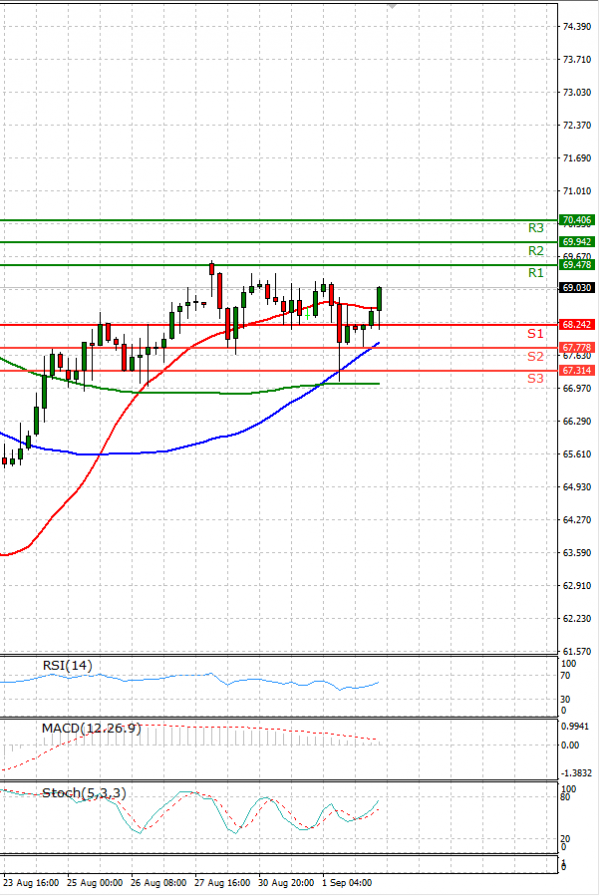The image size is (600, 896).
Task: Click the 66.970 price scale value
Action: click(x=577, y=389)
